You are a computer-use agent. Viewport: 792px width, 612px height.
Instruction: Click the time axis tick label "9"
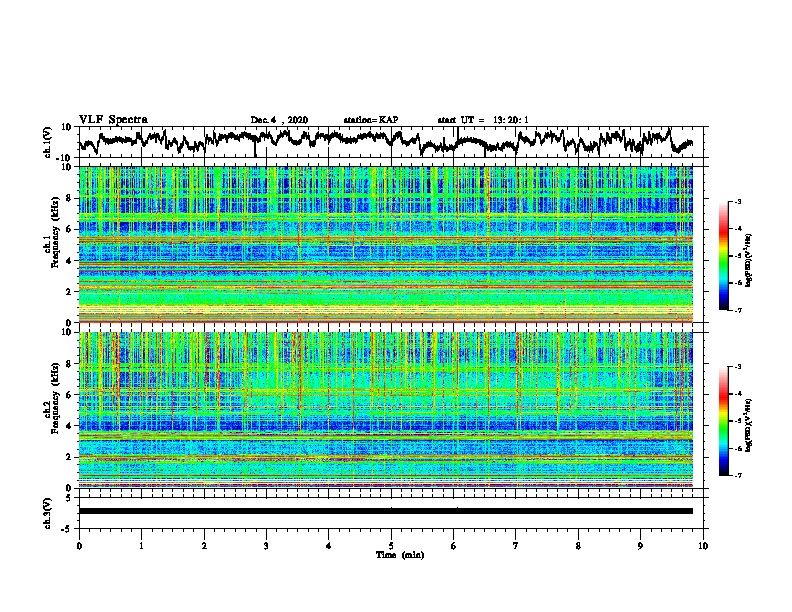point(640,546)
